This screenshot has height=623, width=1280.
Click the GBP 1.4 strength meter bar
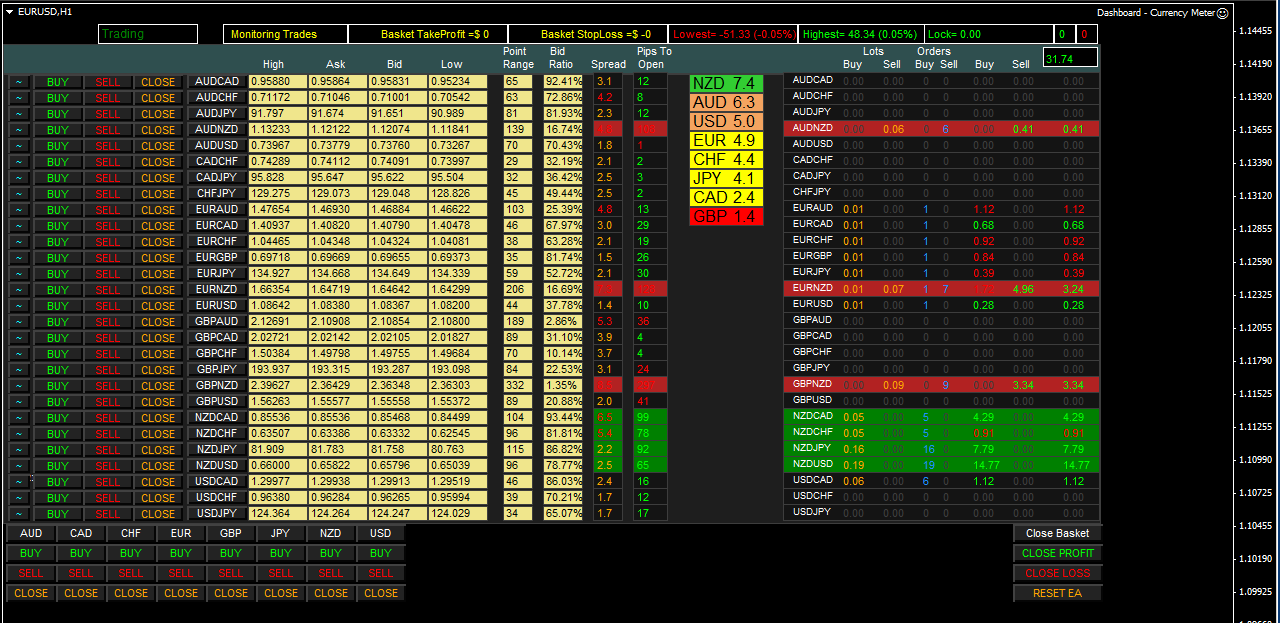726,217
